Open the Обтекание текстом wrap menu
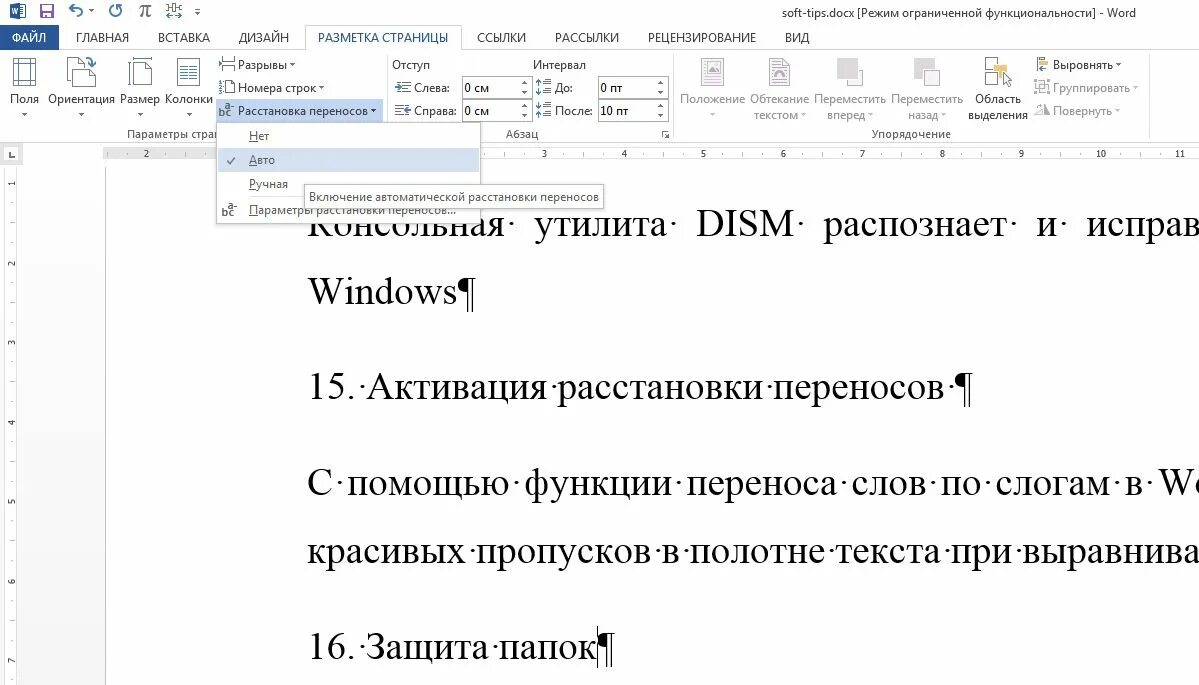This screenshot has height=685, width=1199. click(779, 88)
